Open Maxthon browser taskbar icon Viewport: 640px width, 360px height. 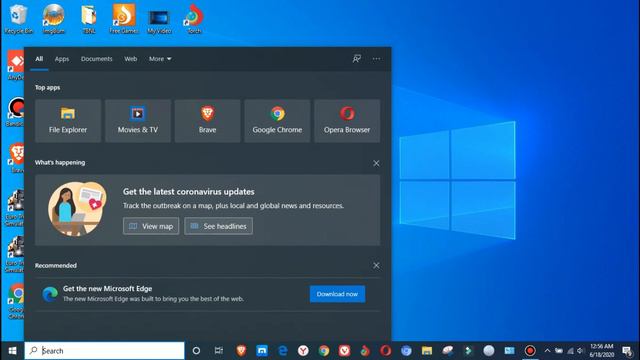[262, 351]
